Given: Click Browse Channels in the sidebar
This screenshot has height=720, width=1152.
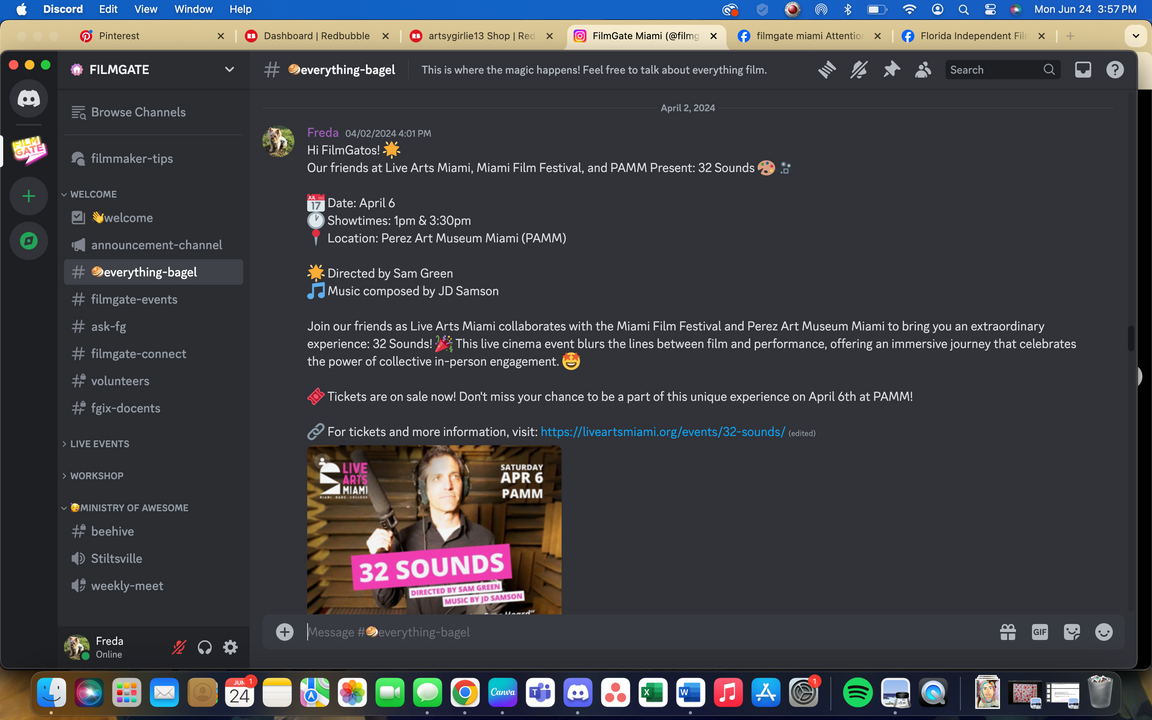Looking at the screenshot, I should (x=138, y=112).
